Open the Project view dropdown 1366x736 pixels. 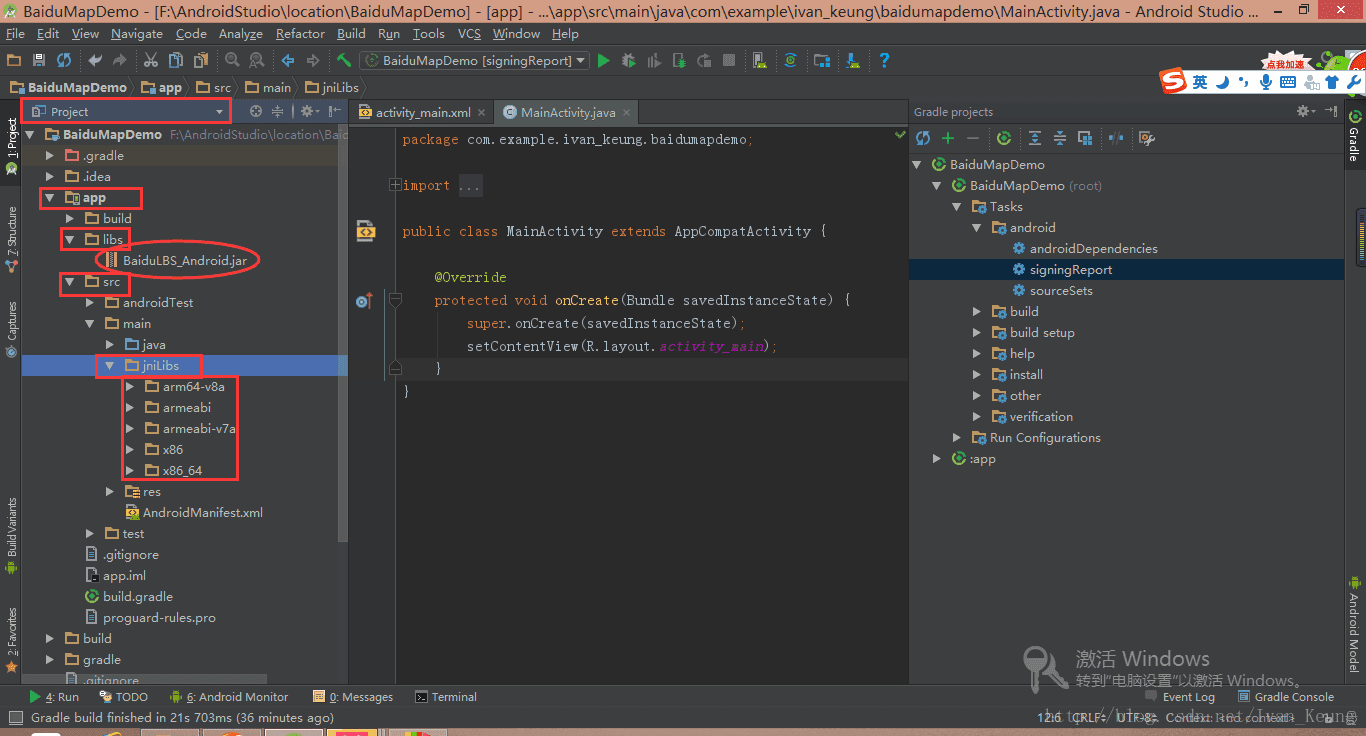coord(127,112)
